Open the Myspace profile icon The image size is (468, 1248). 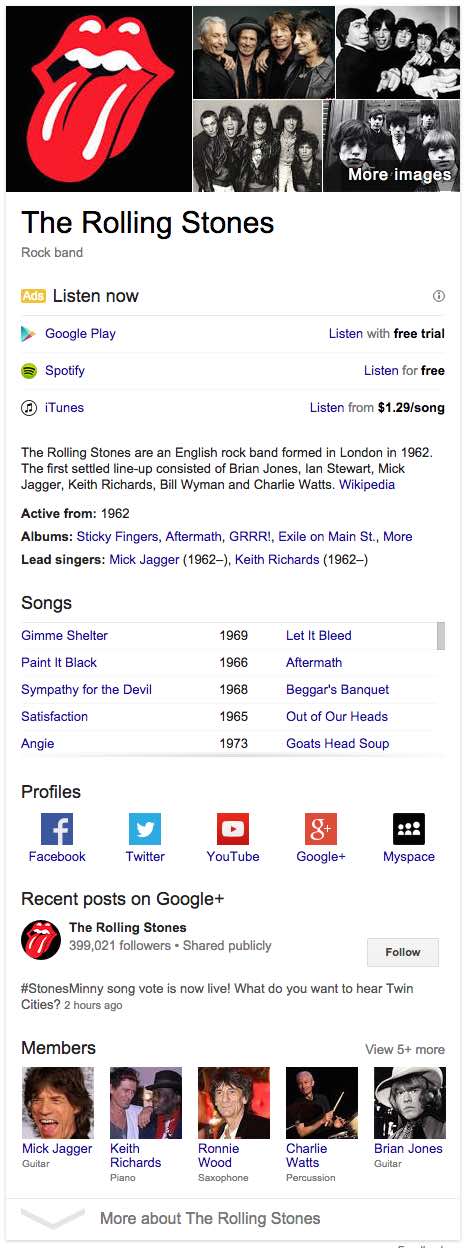(409, 829)
